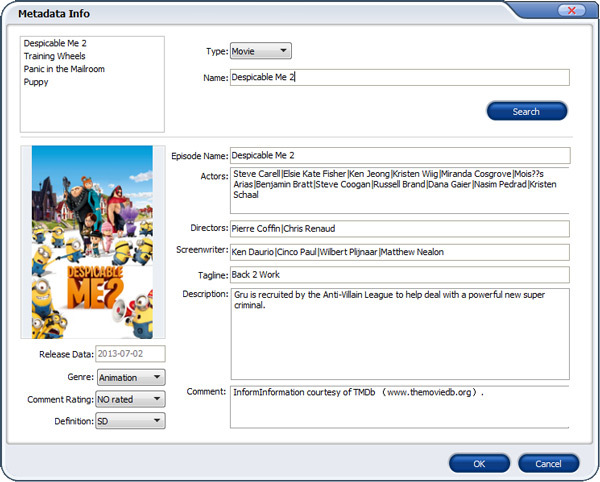600x482 pixels.
Task: Select Training Wheels in results list
Action: coord(54,57)
